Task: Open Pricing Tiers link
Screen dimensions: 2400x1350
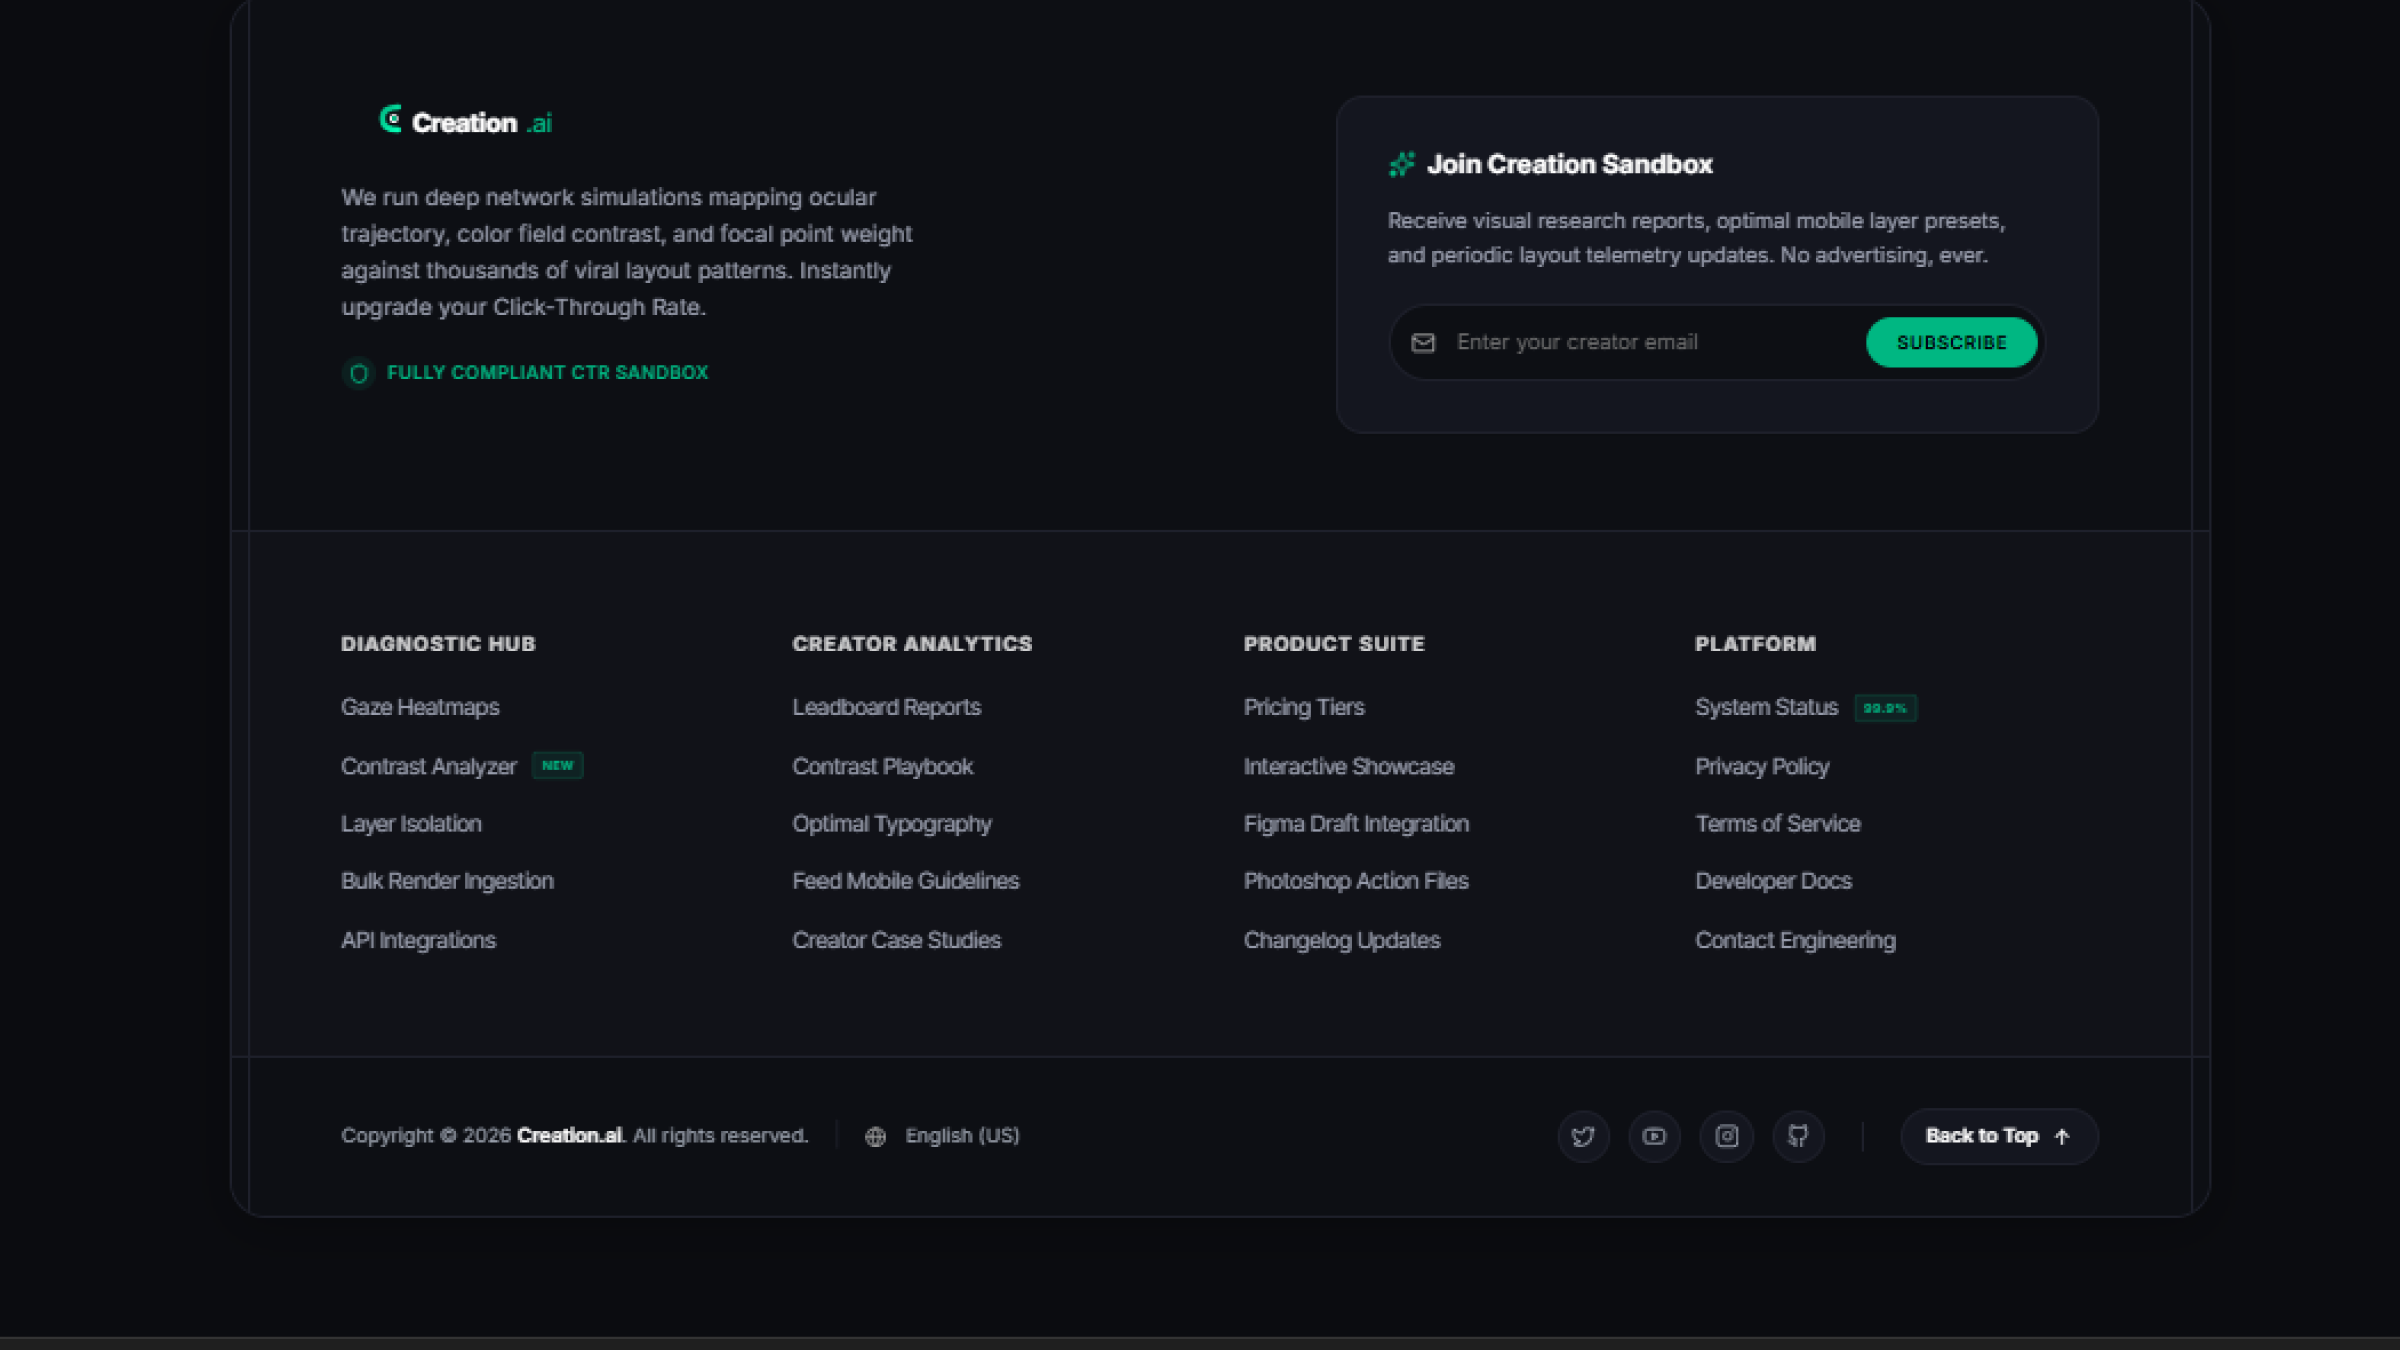Action: [1304, 707]
